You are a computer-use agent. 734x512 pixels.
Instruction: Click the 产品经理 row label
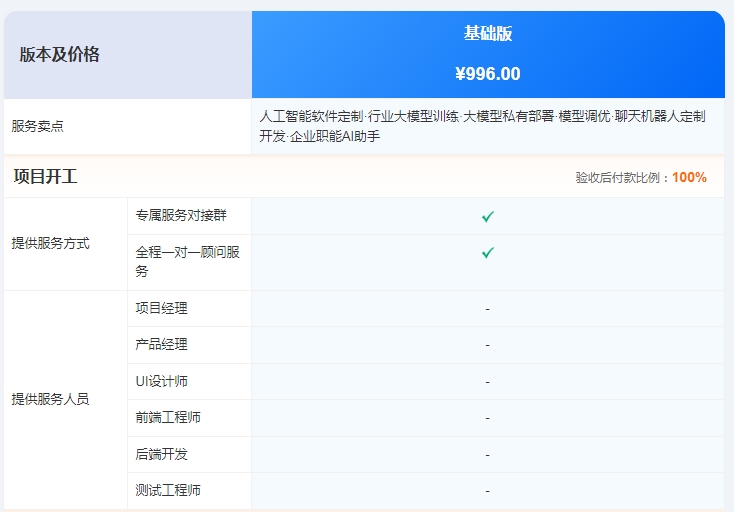click(161, 344)
